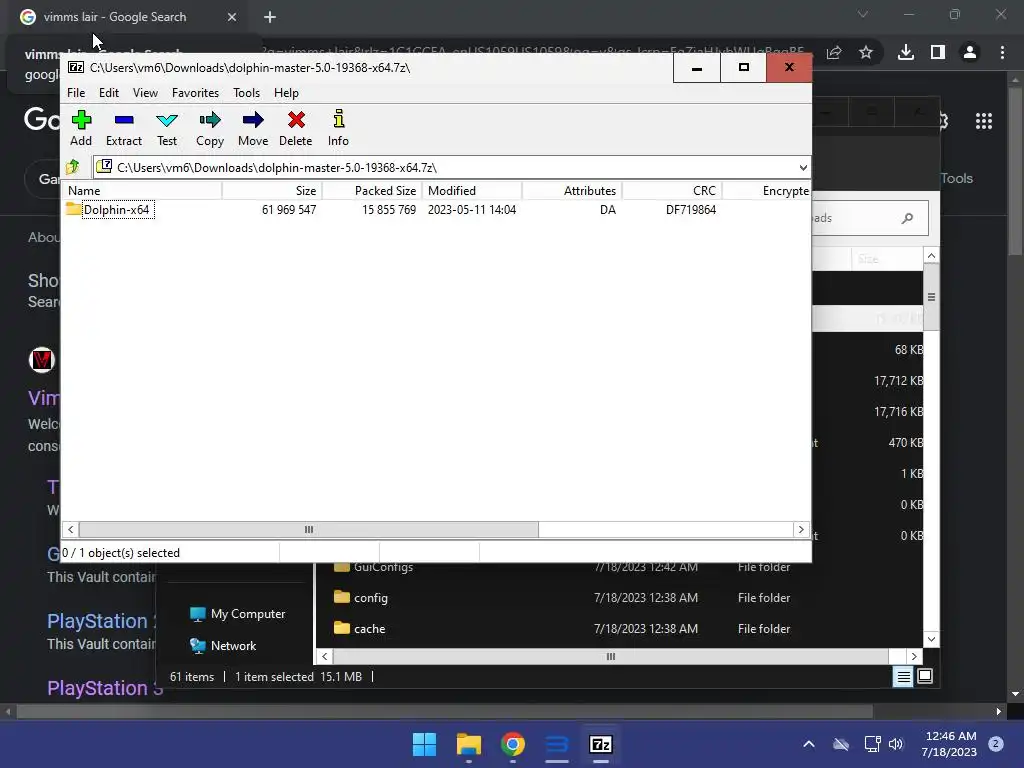Close the vimms lair browser tab
The height and width of the screenshot is (768, 1024).
pos(232,17)
